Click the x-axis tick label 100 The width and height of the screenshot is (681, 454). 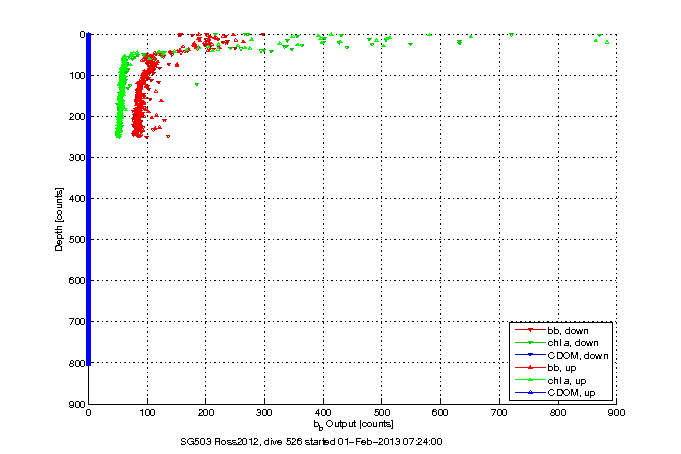coord(147,412)
